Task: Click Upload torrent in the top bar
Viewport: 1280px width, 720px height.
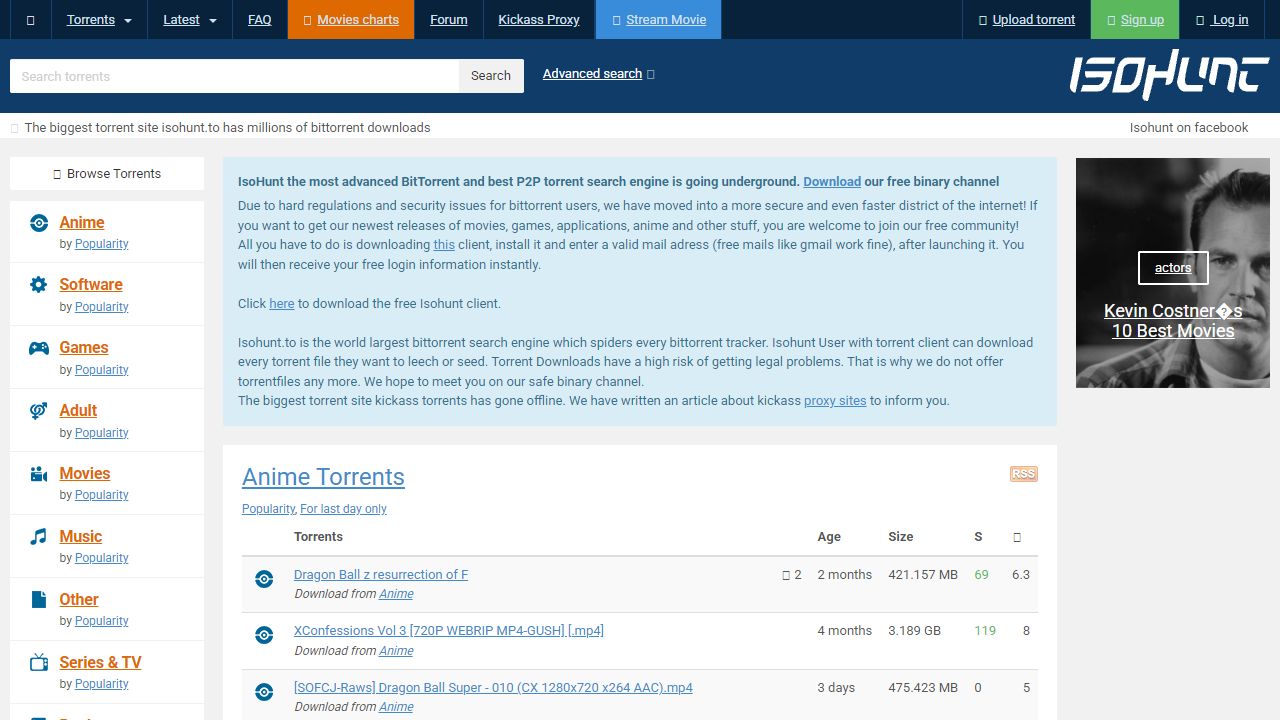Action: (1027, 20)
